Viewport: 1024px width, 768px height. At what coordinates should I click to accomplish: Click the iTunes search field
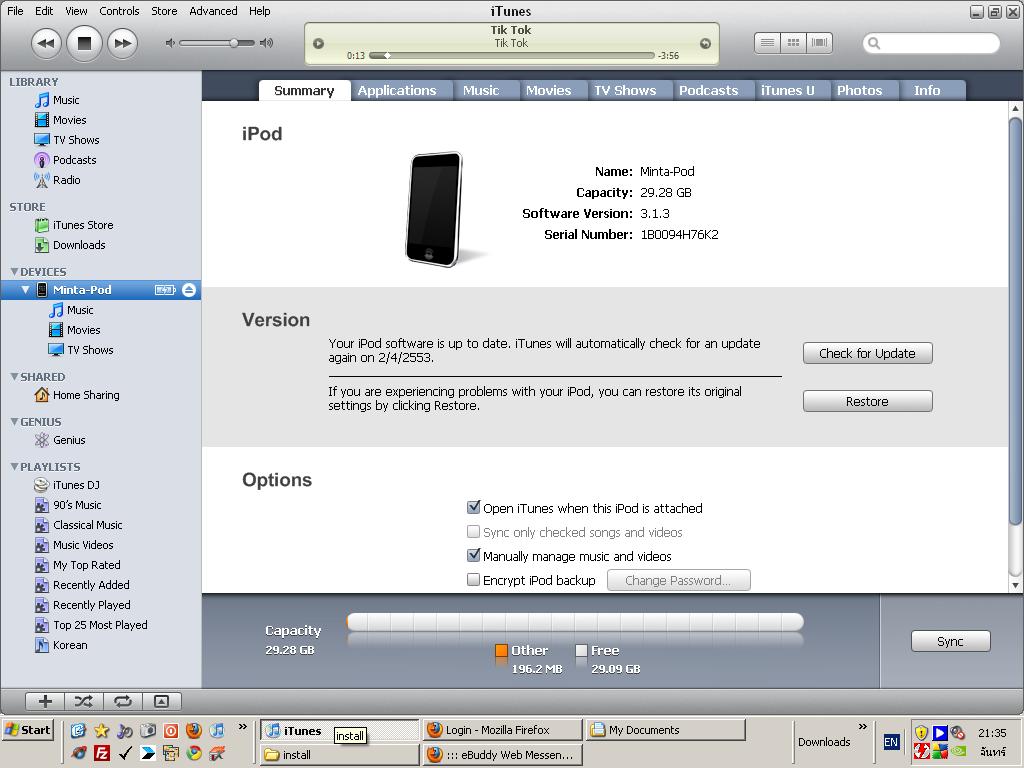coord(931,44)
